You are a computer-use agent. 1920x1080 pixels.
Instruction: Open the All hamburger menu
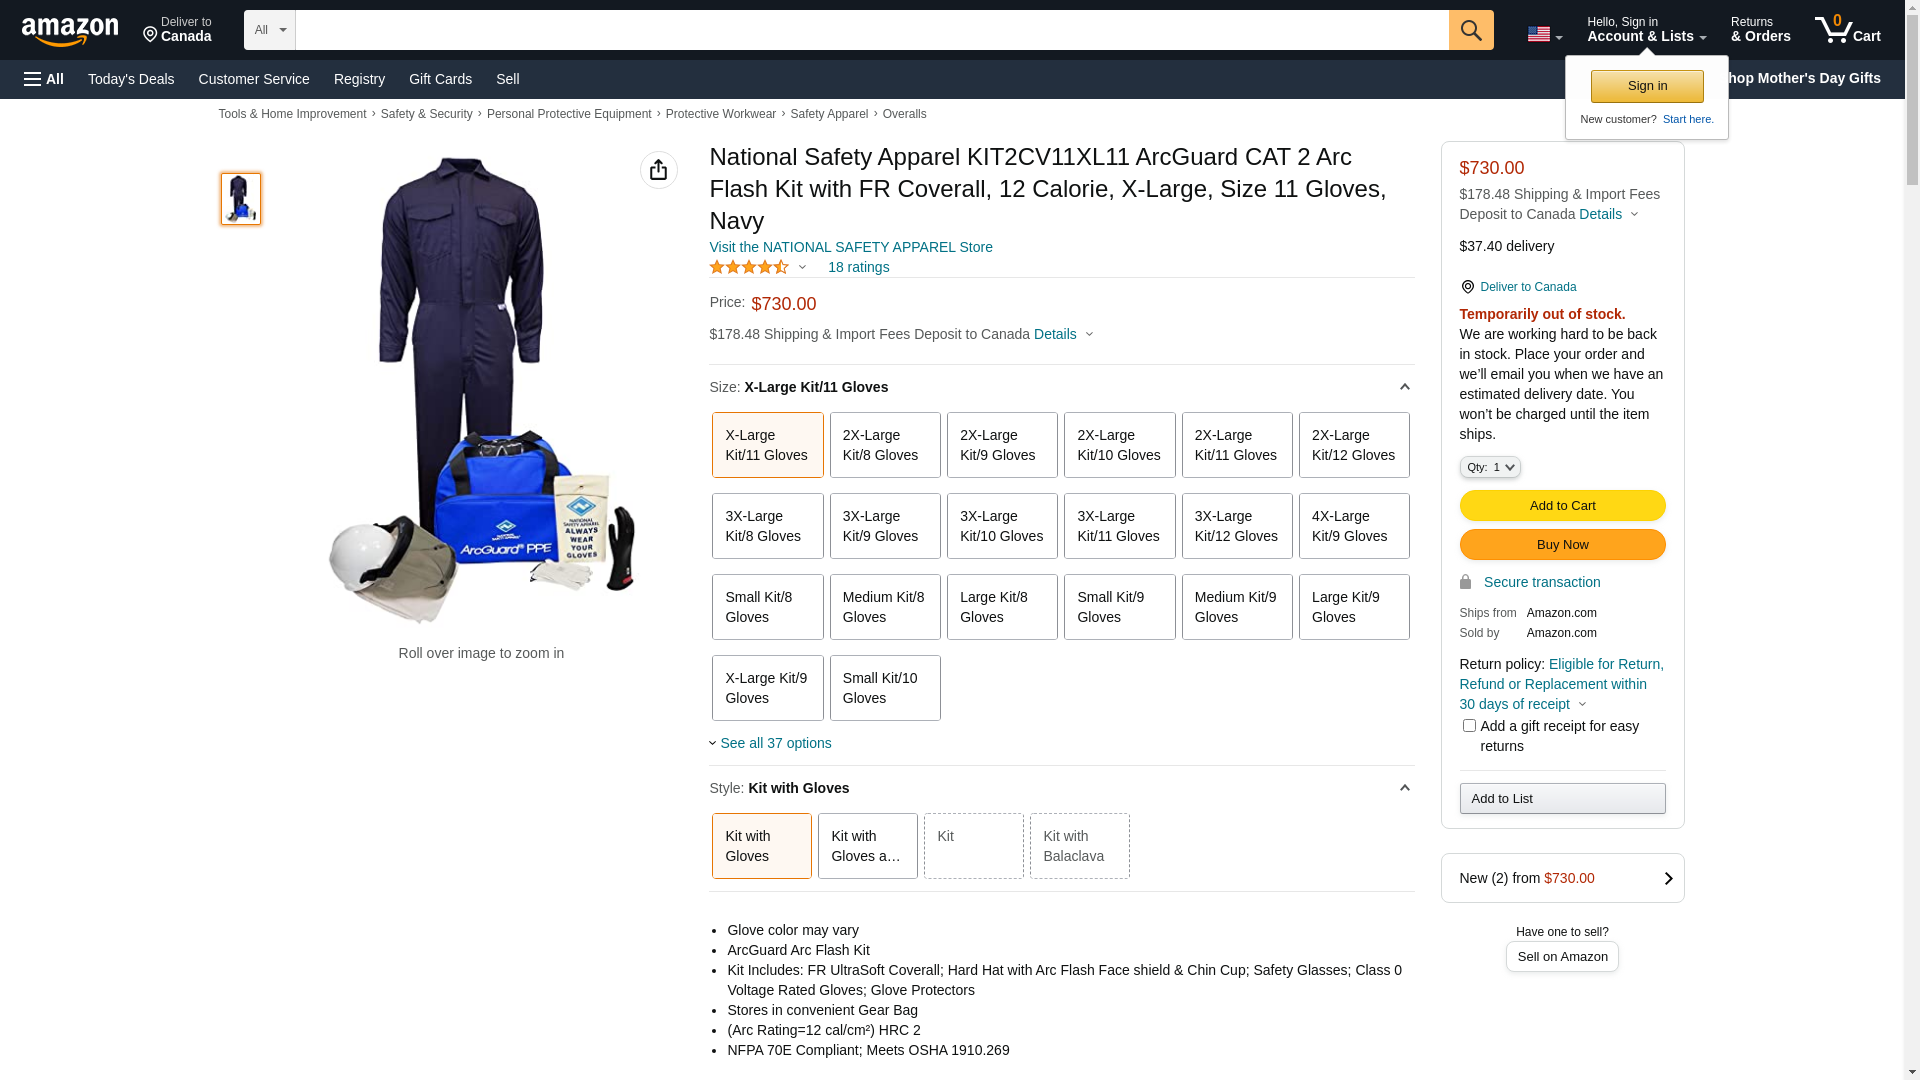44,79
